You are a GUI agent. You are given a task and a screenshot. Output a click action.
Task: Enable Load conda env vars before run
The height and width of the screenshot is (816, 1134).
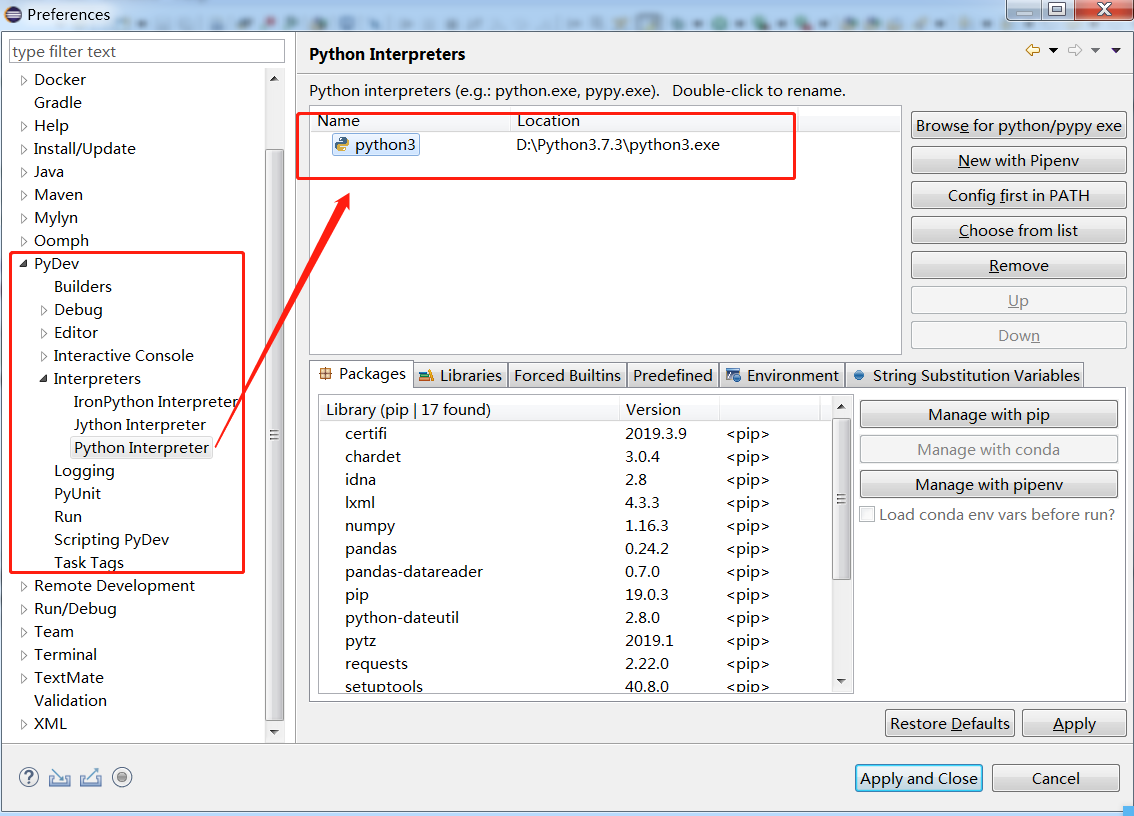point(866,513)
